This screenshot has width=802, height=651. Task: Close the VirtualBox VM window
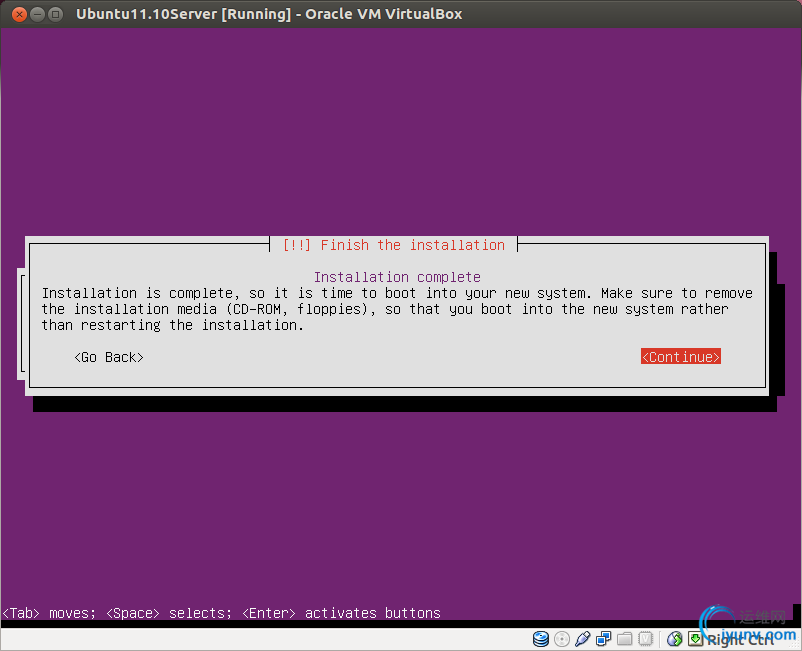point(19,14)
